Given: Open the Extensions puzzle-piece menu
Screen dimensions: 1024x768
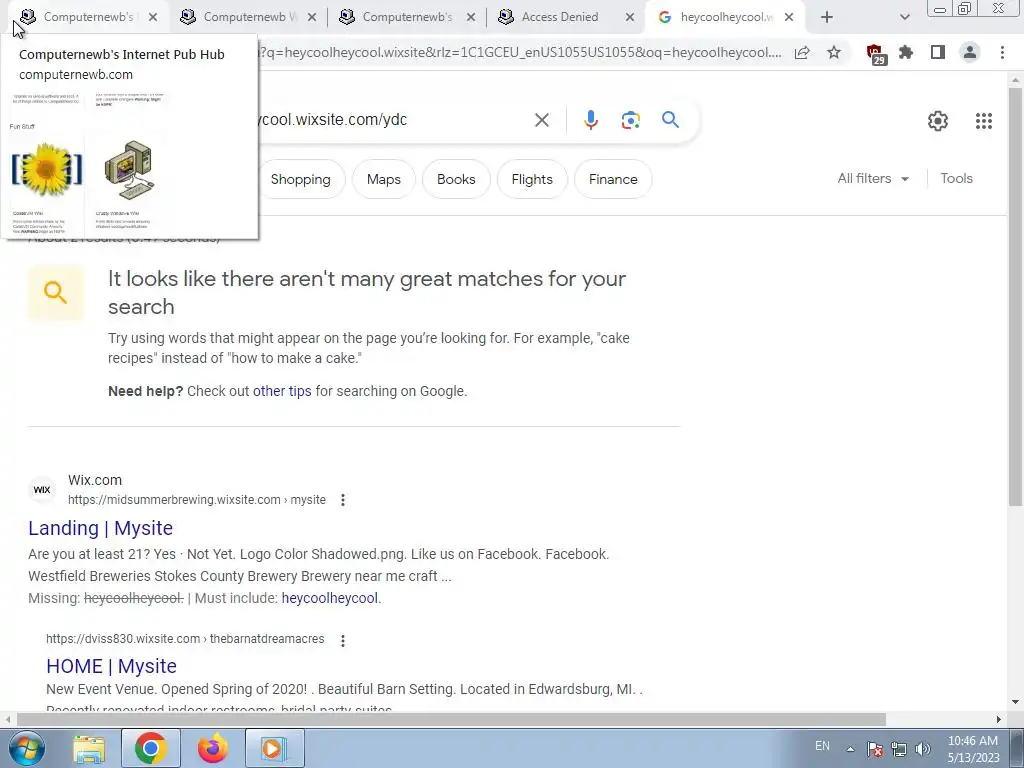Looking at the screenshot, I should point(906,52).
